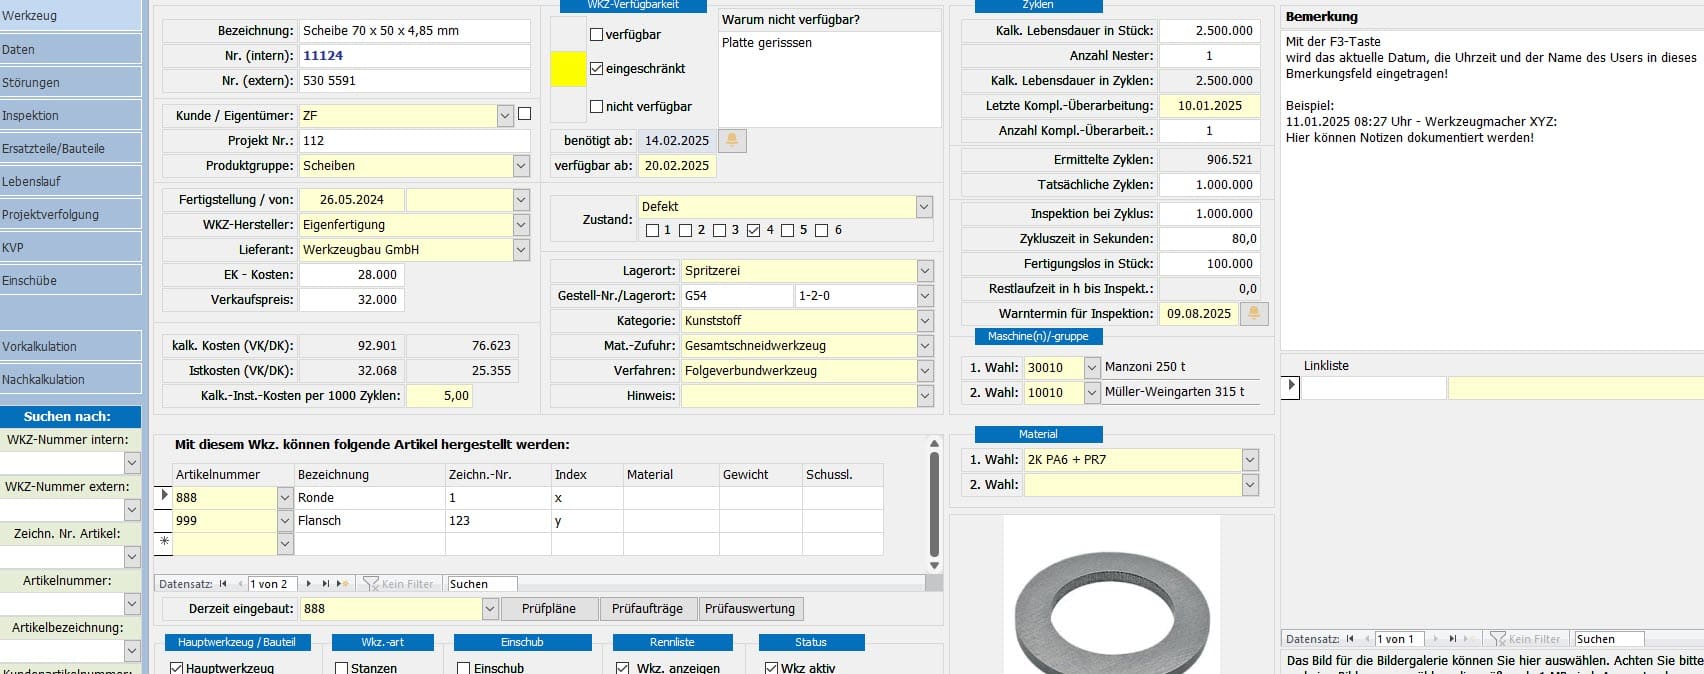
Task: Tick the 'nicht verfügbar' checkbox
Action: (x=597, y=107)
